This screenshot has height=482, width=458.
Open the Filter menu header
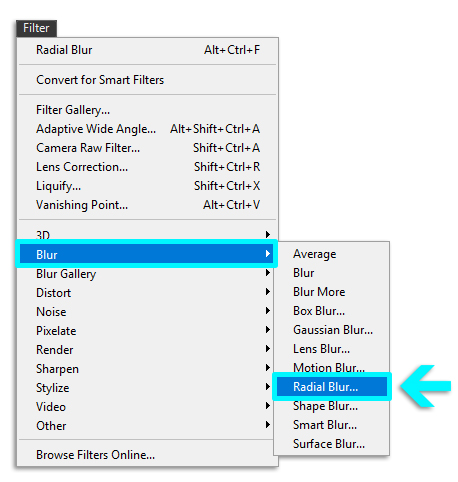pyautogui.click(x=36, y=28)
